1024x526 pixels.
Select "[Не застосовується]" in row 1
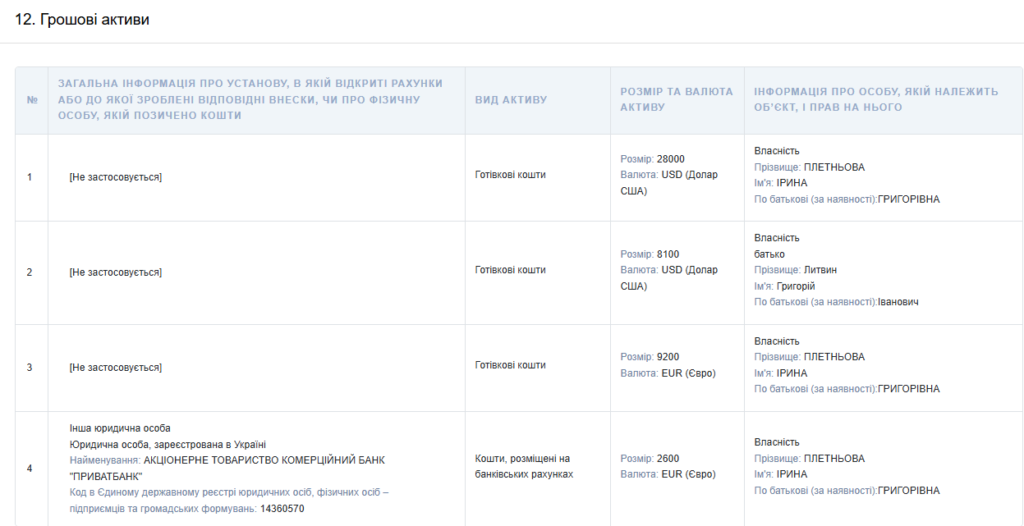tap(115, 177)
